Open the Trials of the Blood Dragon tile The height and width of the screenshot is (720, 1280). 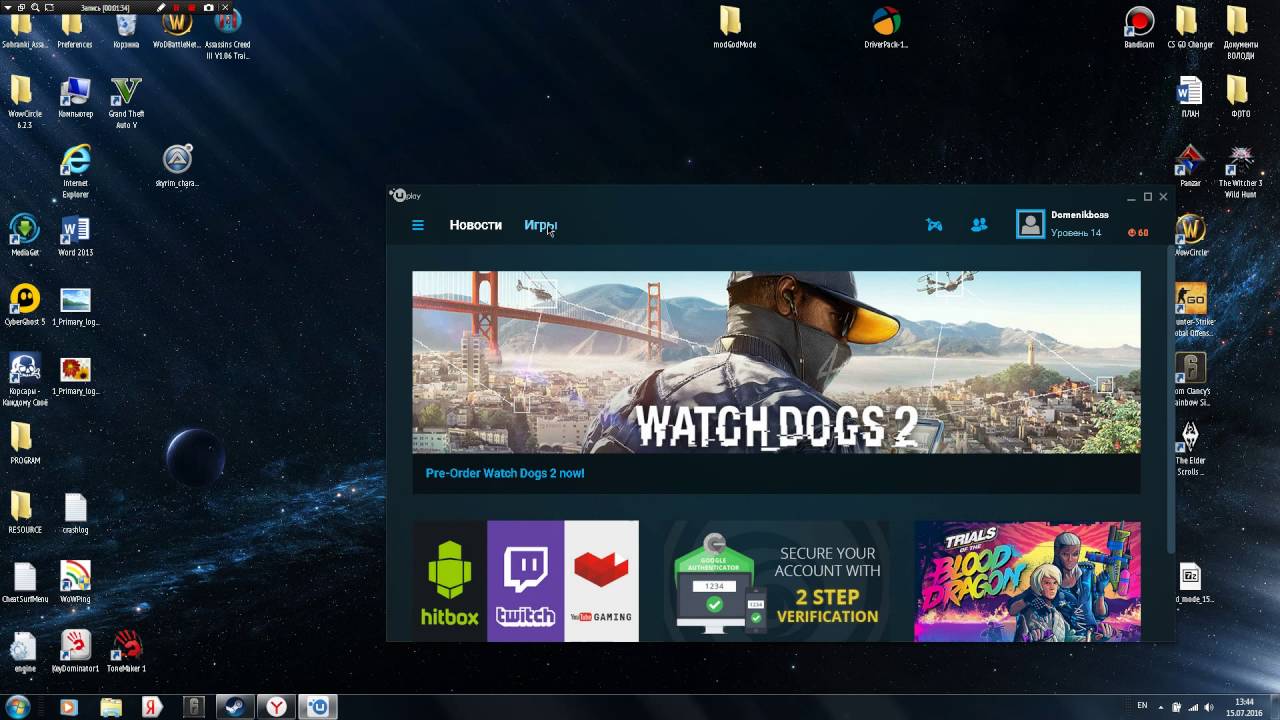[1027, 580]
